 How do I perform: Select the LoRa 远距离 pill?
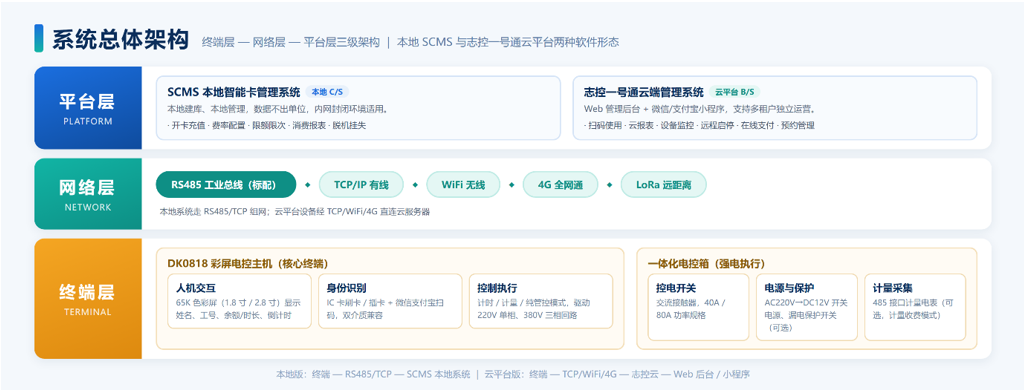coord(664,185)
